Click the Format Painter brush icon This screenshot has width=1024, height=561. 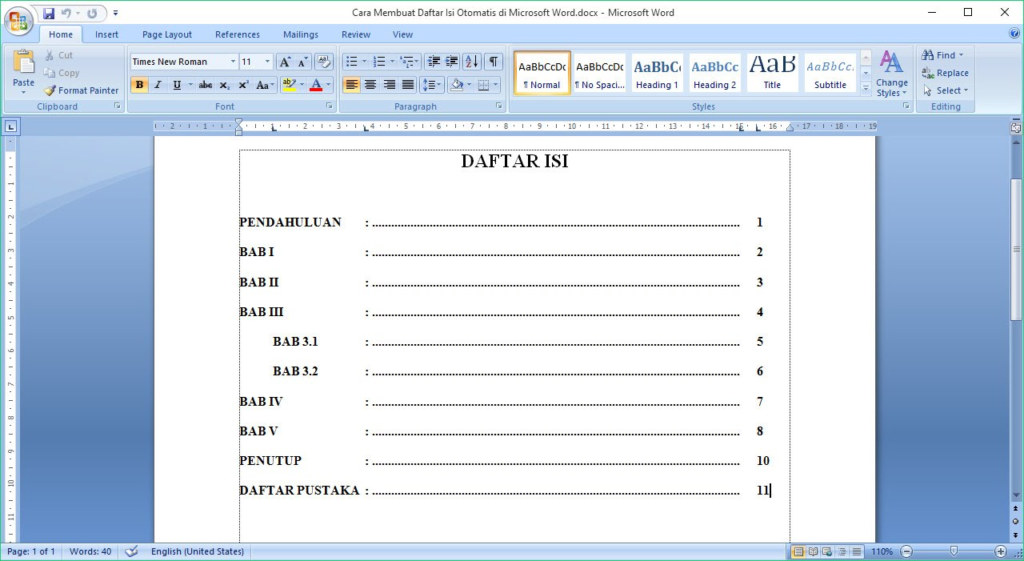(x=50, y=90)
